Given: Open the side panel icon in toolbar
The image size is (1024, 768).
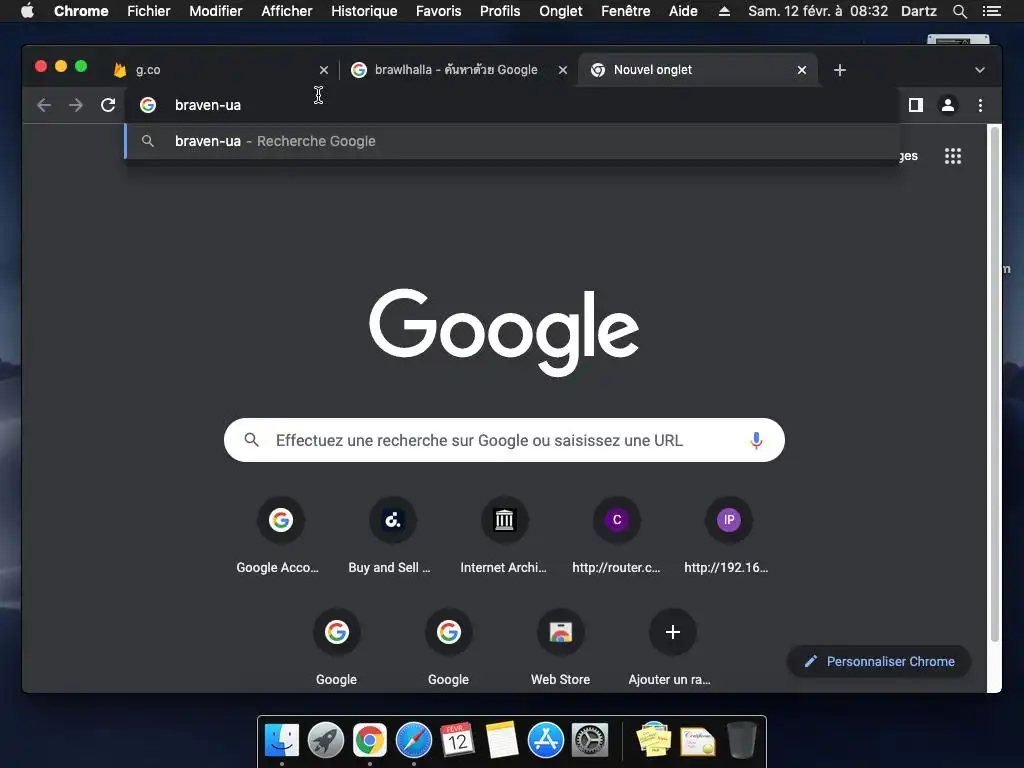Looking at the screenshot, I should click(916, 105).
